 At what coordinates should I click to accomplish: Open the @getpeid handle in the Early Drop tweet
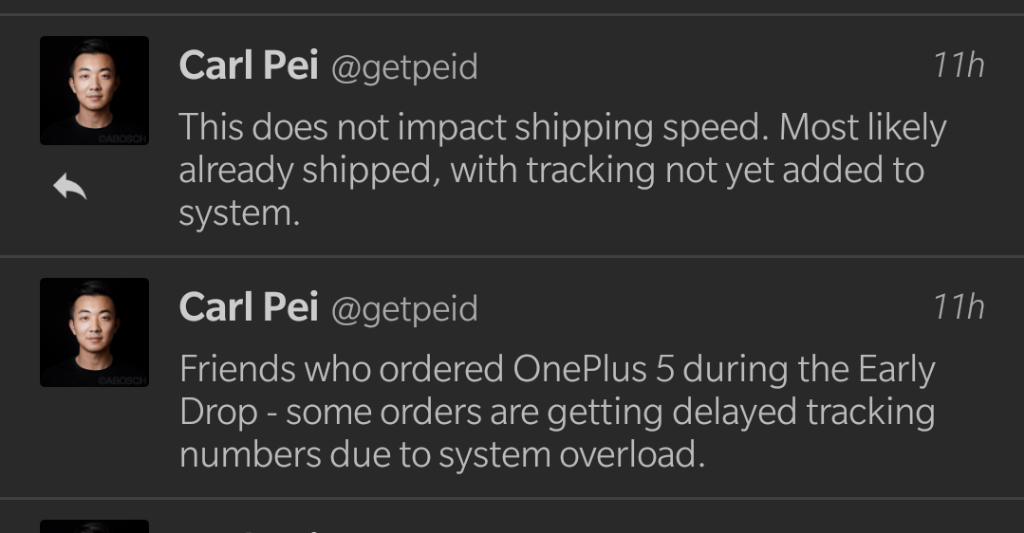[404, 309]
